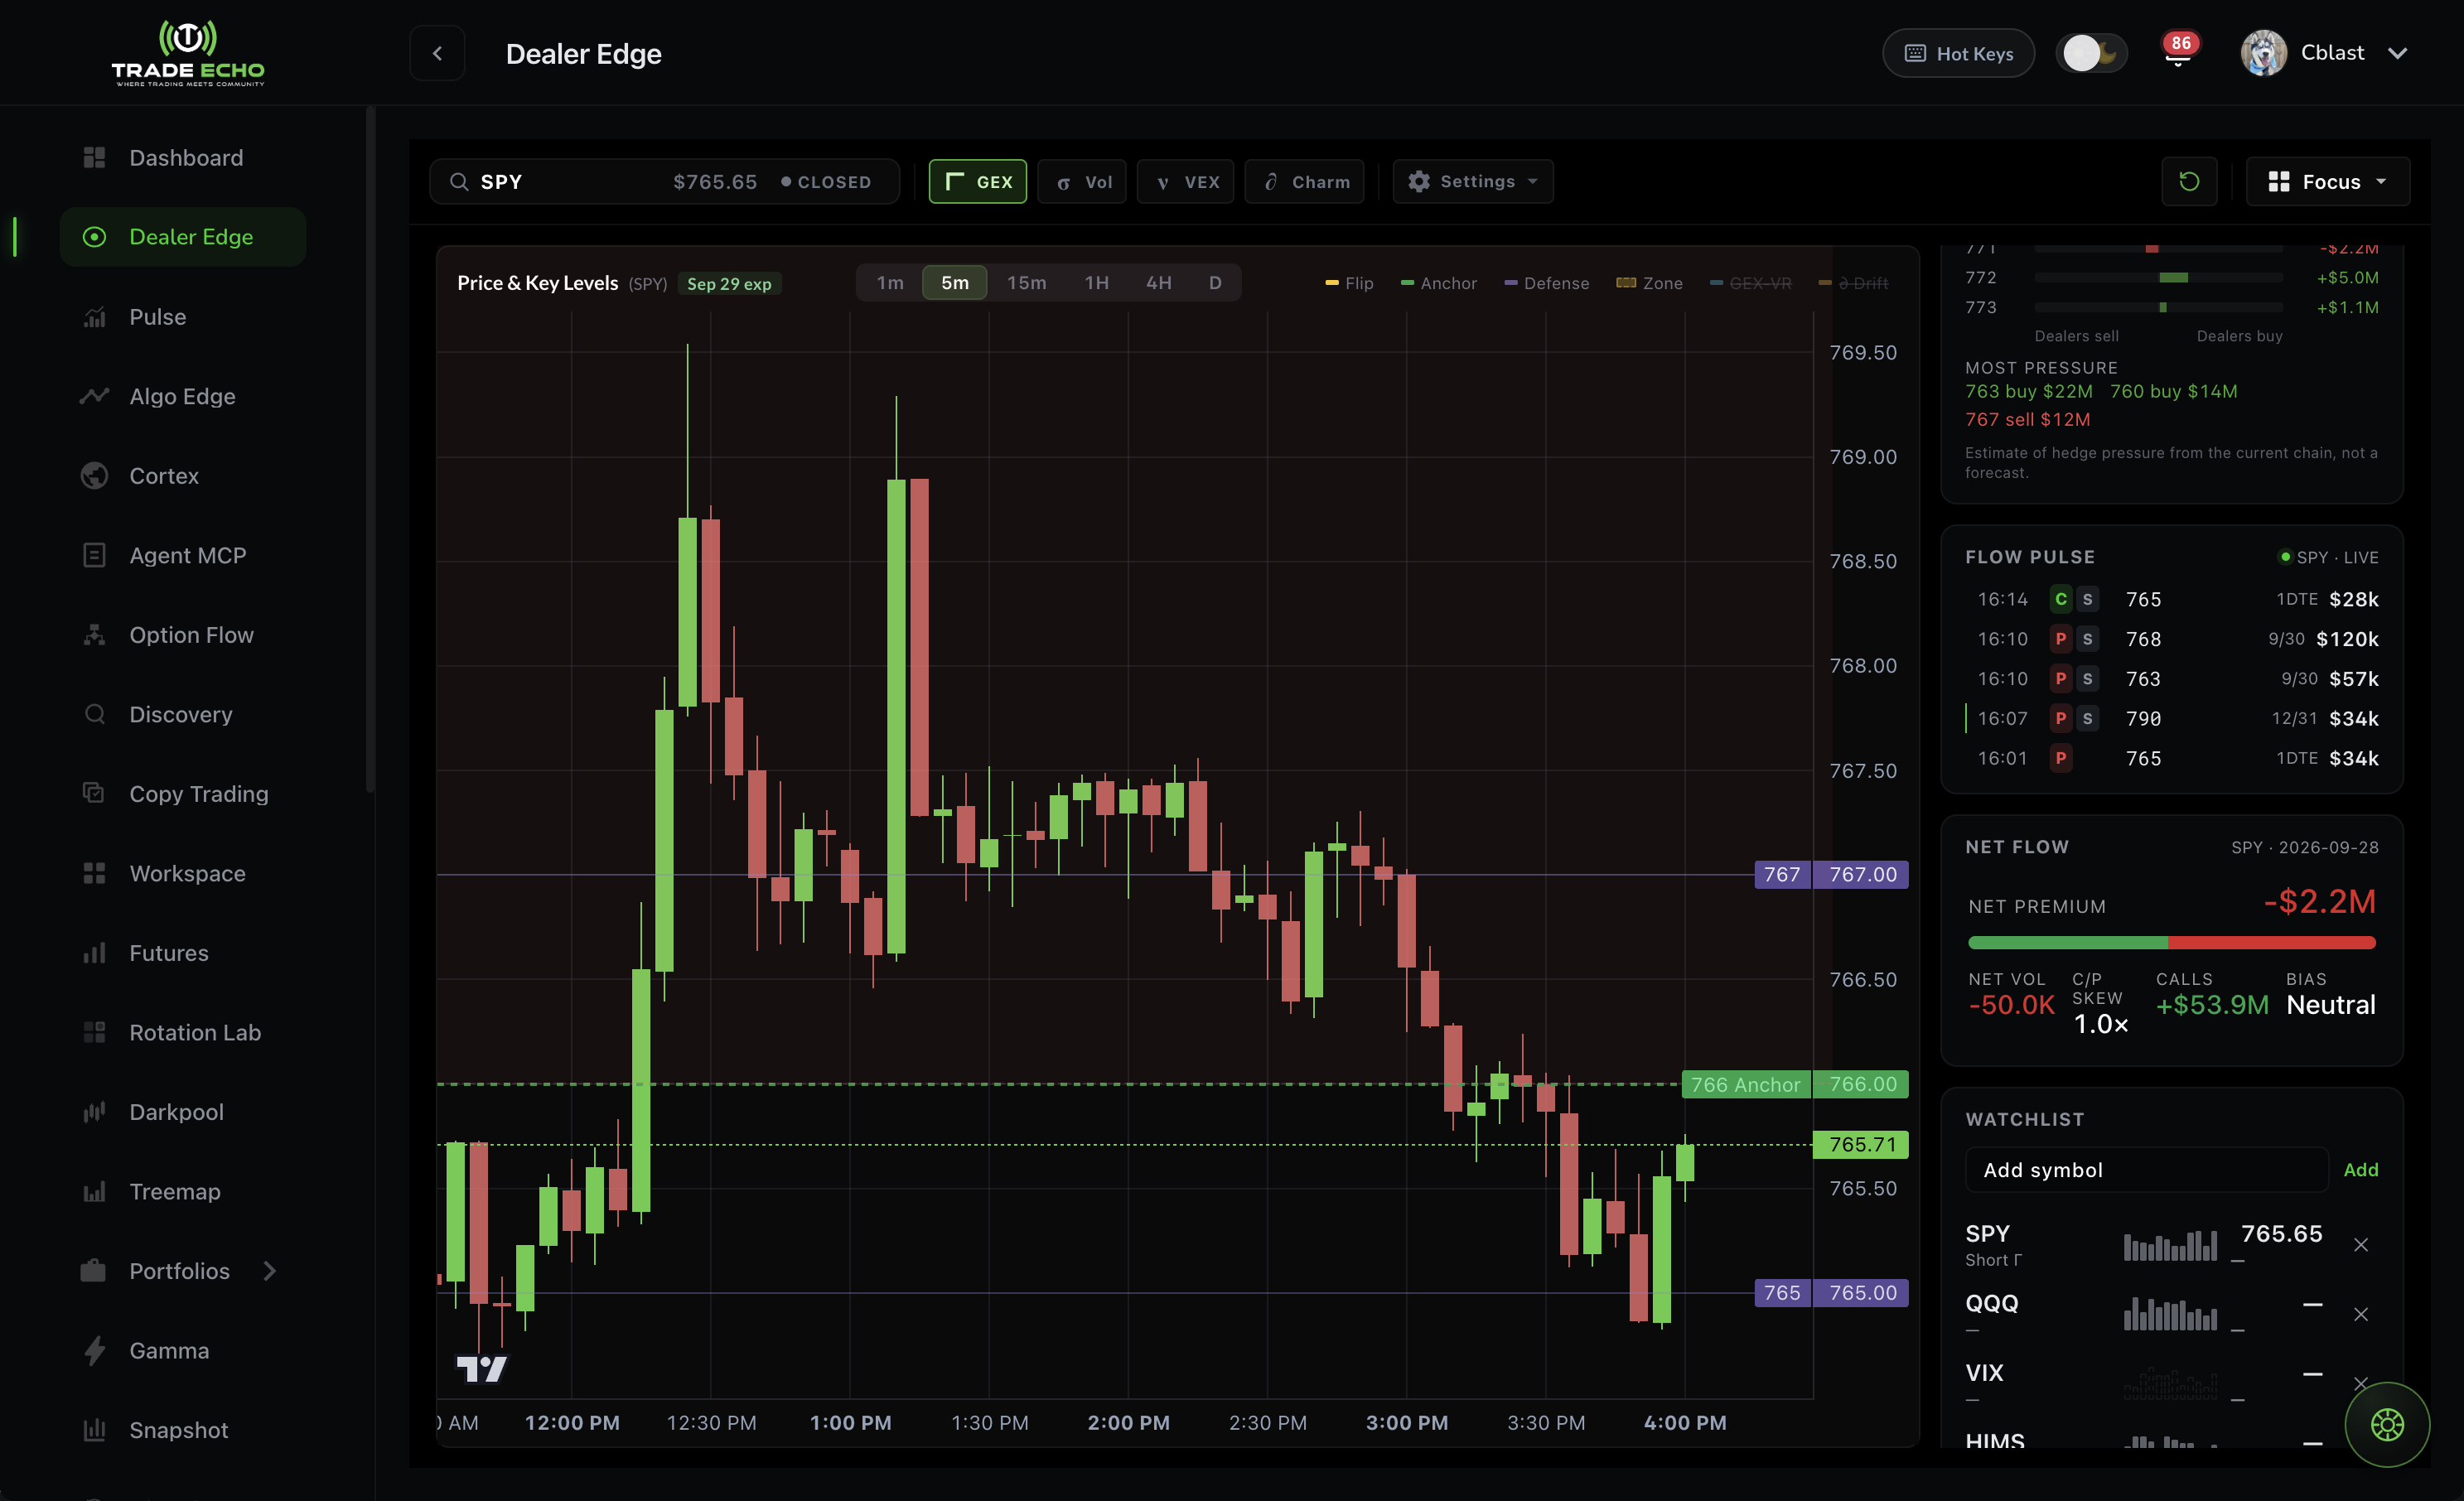Screen dimensions: 2464x1501
Task: Switch to the Vol view tab
Action: (1082, 182)
